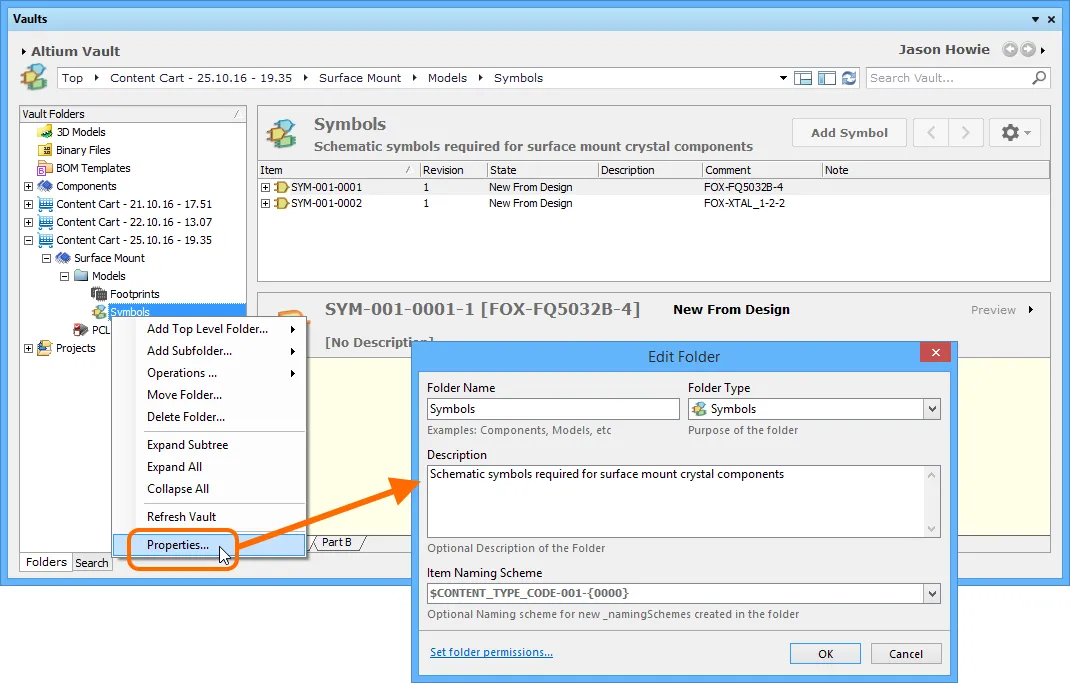Click the cart icon for Content Cart 21.10.16
1070x683 pixels.
(45, 204)
